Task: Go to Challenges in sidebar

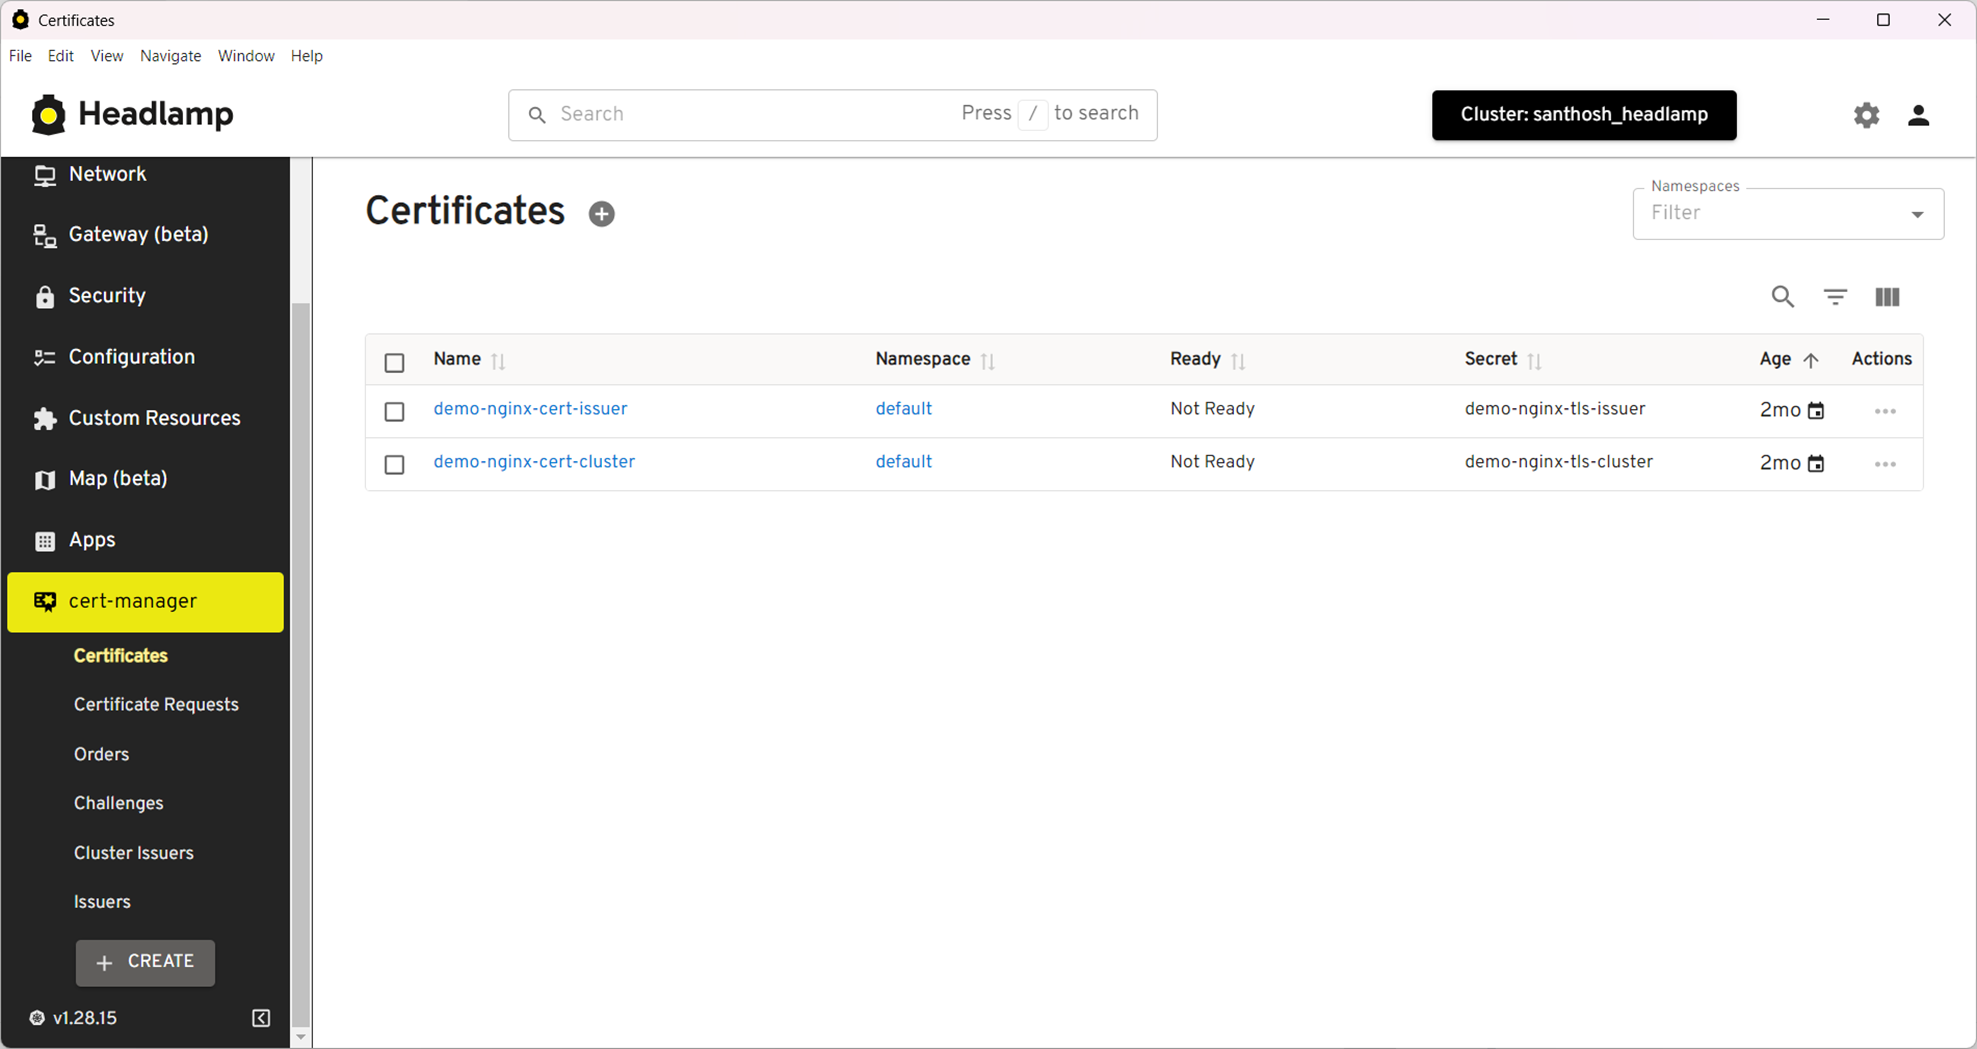Action: (x=118, y=803)
